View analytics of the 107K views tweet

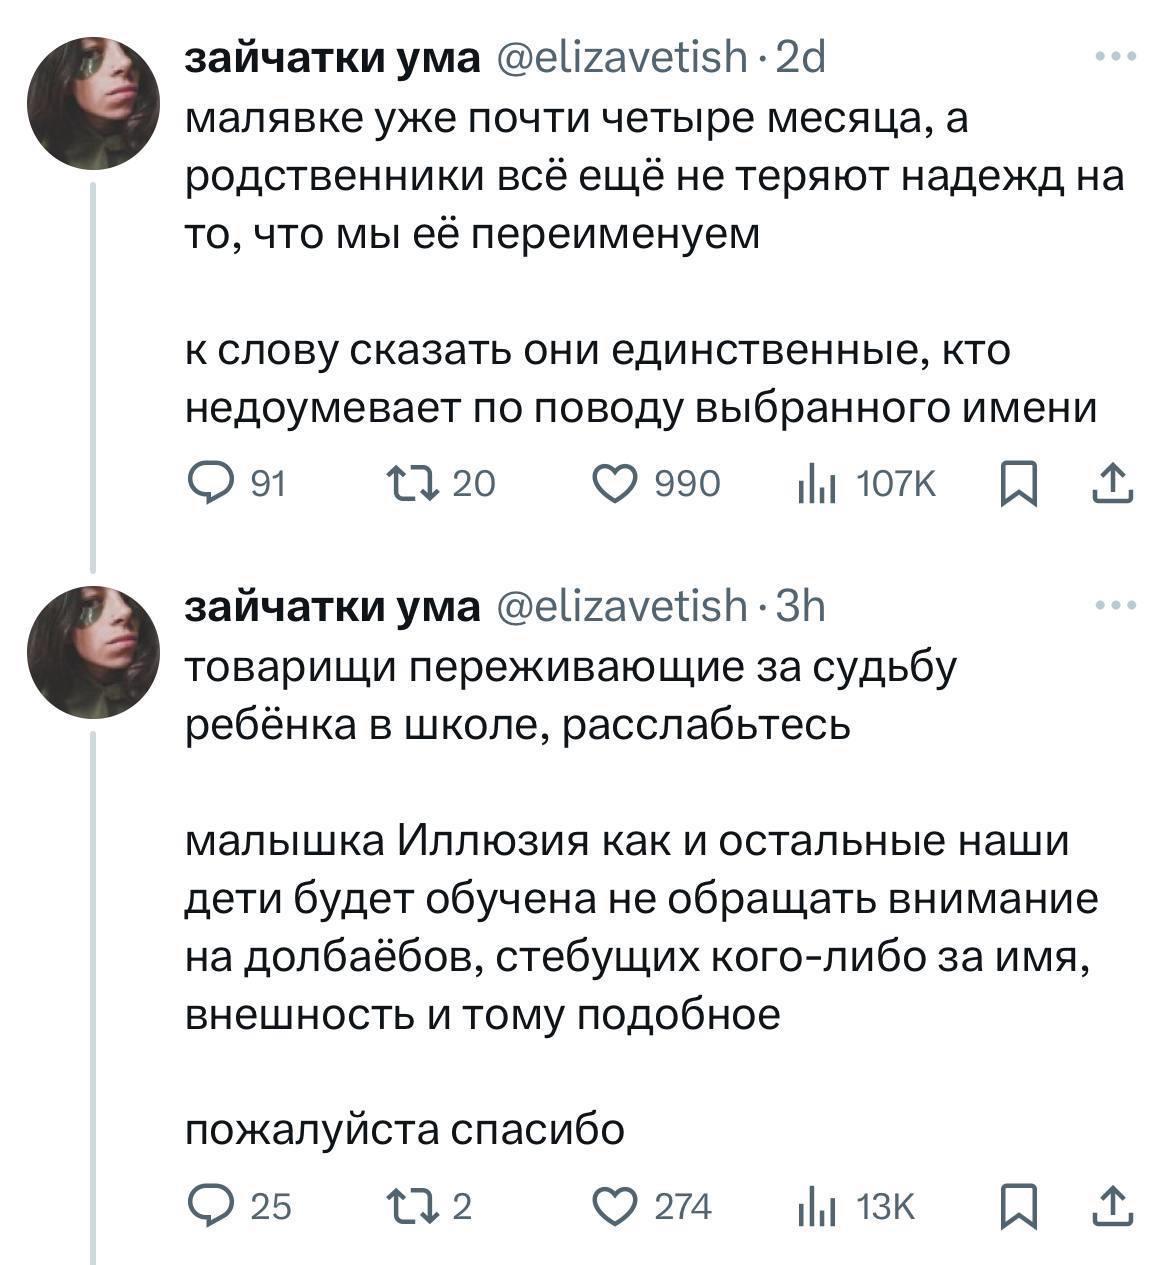[x=808, y=485]
